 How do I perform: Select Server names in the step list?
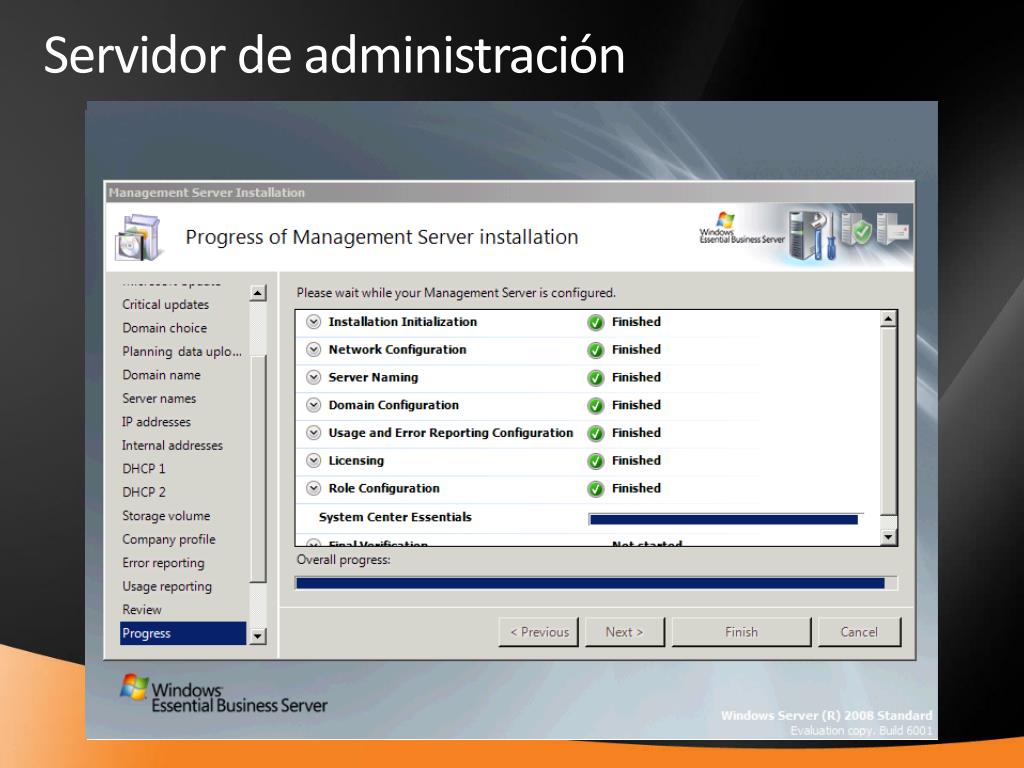[x=159, y=398]
